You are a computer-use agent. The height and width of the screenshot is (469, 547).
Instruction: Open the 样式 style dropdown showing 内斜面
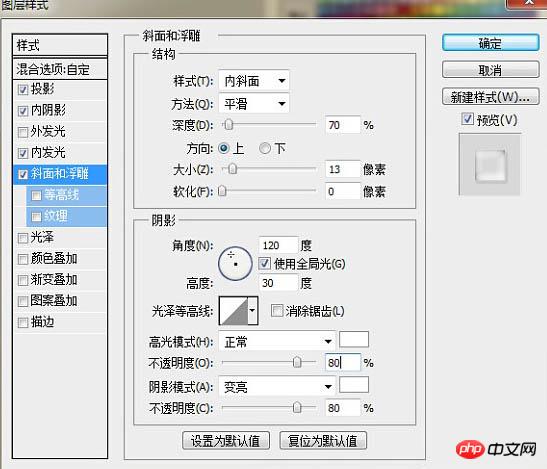[254, 81]
